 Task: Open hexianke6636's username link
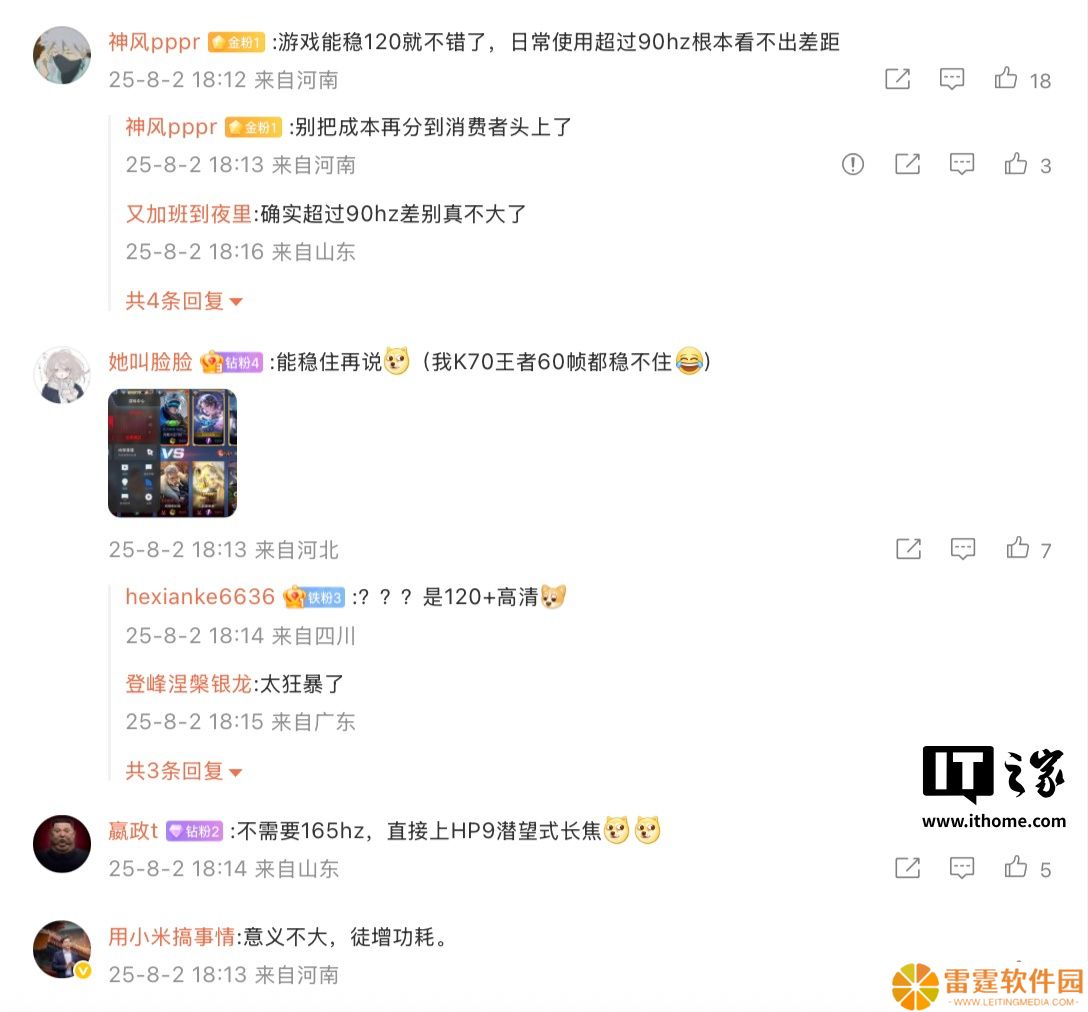200,596
